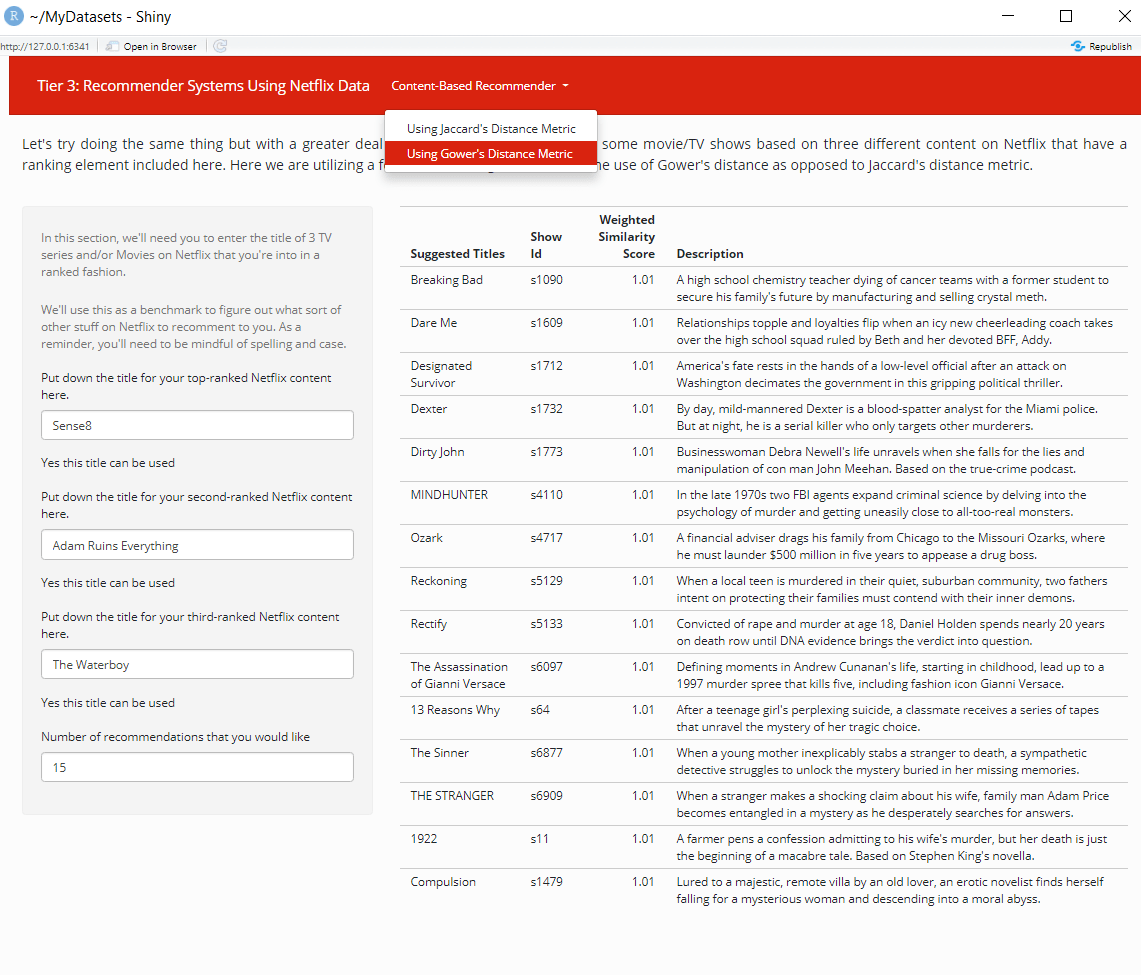Screen dimensions: 1141x975
Task: Click the Suggested Titles column header
Action: click(x=458, y=254)
